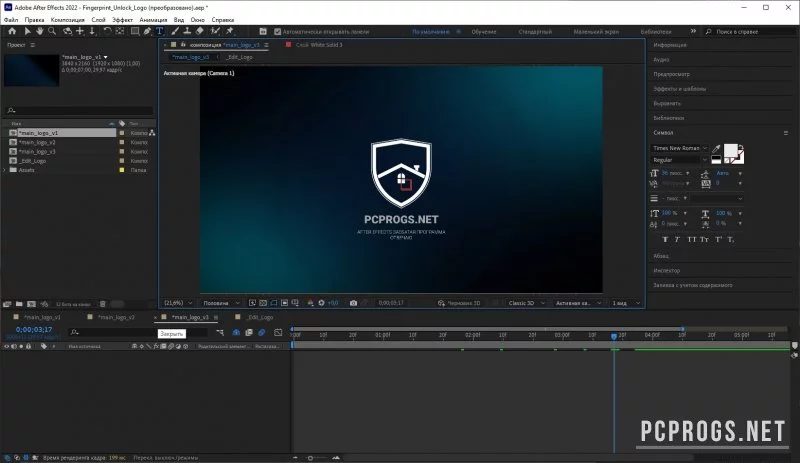Expand the Assets folder in Project panel

point(5,170)
